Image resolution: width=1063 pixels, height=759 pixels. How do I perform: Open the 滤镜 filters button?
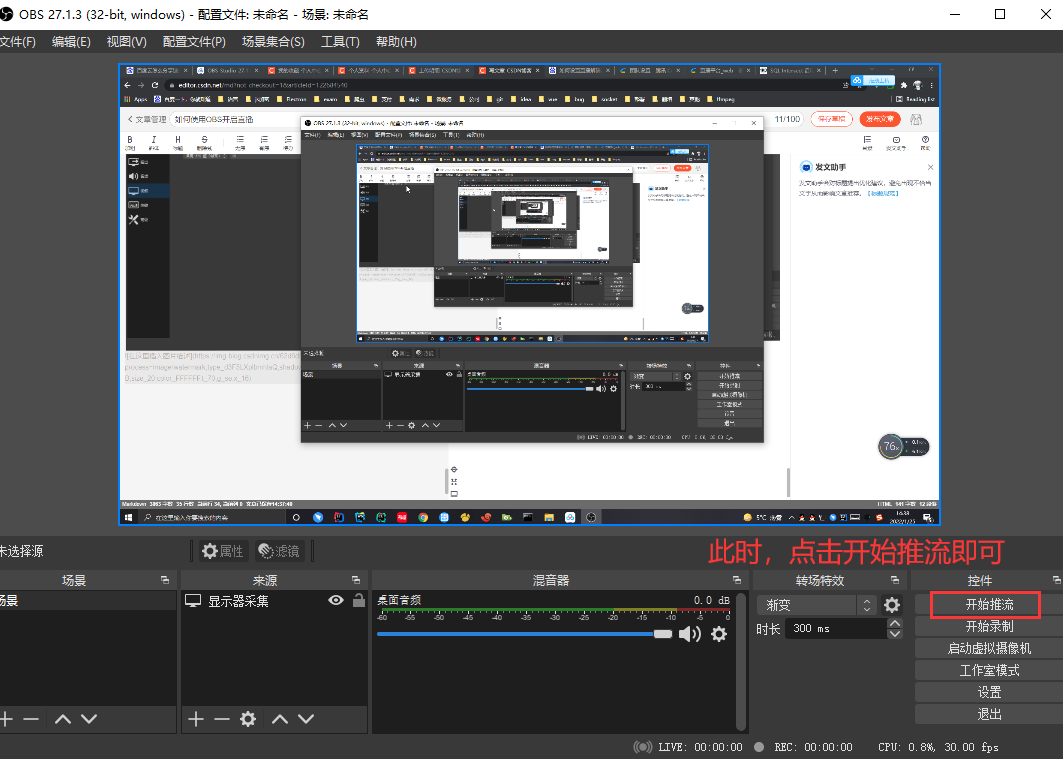coord(279,551)
